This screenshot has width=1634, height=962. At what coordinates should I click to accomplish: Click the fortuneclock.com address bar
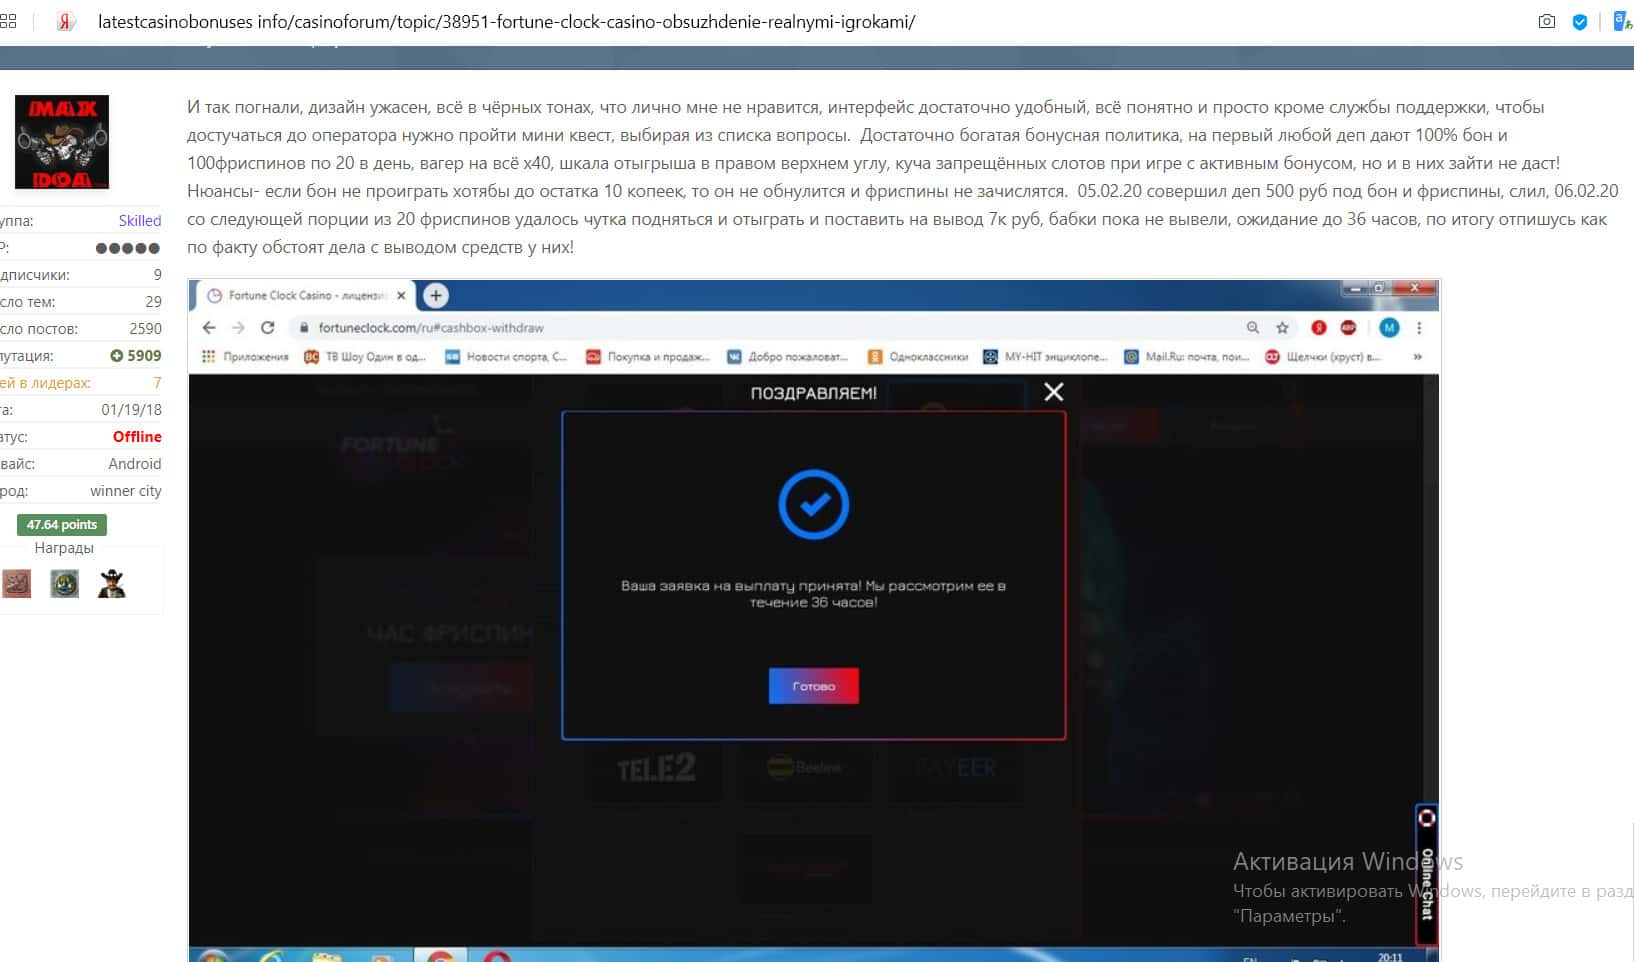click(x=765, y=327)
